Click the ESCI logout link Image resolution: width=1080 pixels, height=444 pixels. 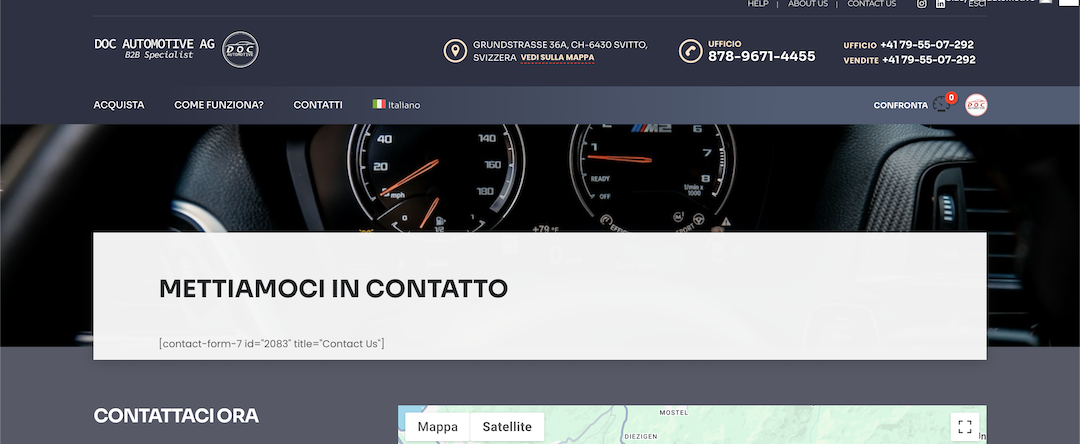point(977,4)
